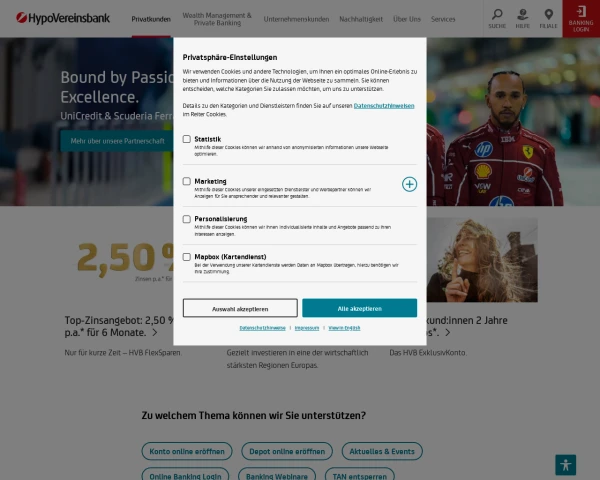Accept all cookies with Alle akzeptieren

click(x=359, y=308)
